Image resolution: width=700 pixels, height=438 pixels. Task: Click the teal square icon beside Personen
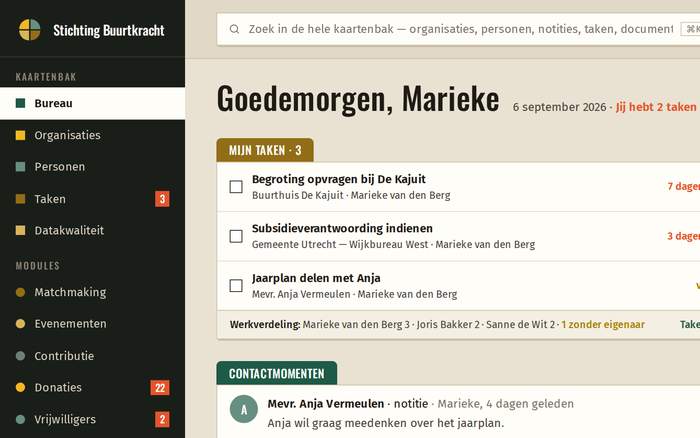[x=21, y=167]
